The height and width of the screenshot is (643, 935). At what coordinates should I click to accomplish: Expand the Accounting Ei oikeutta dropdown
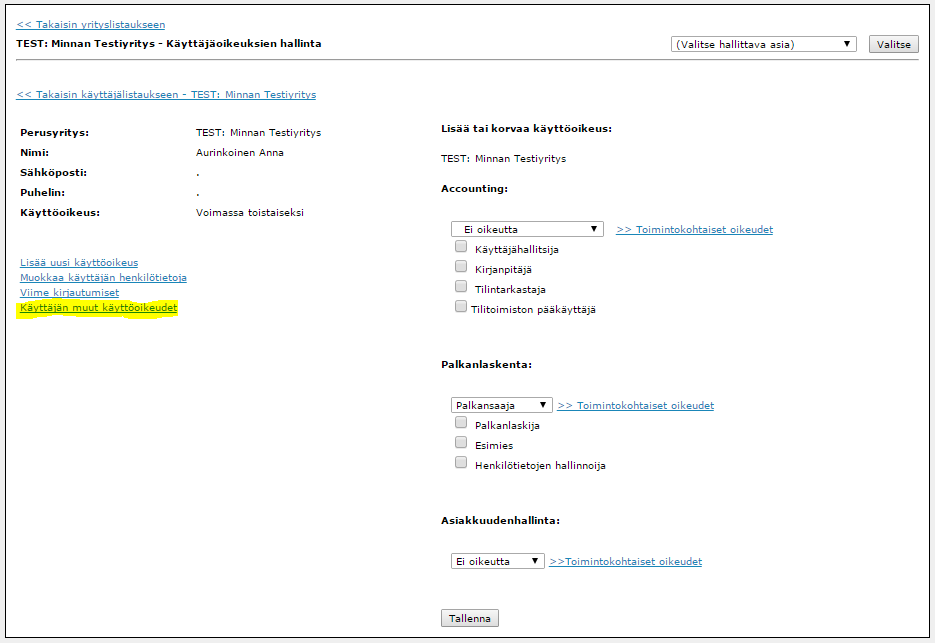tap(527, 229)
